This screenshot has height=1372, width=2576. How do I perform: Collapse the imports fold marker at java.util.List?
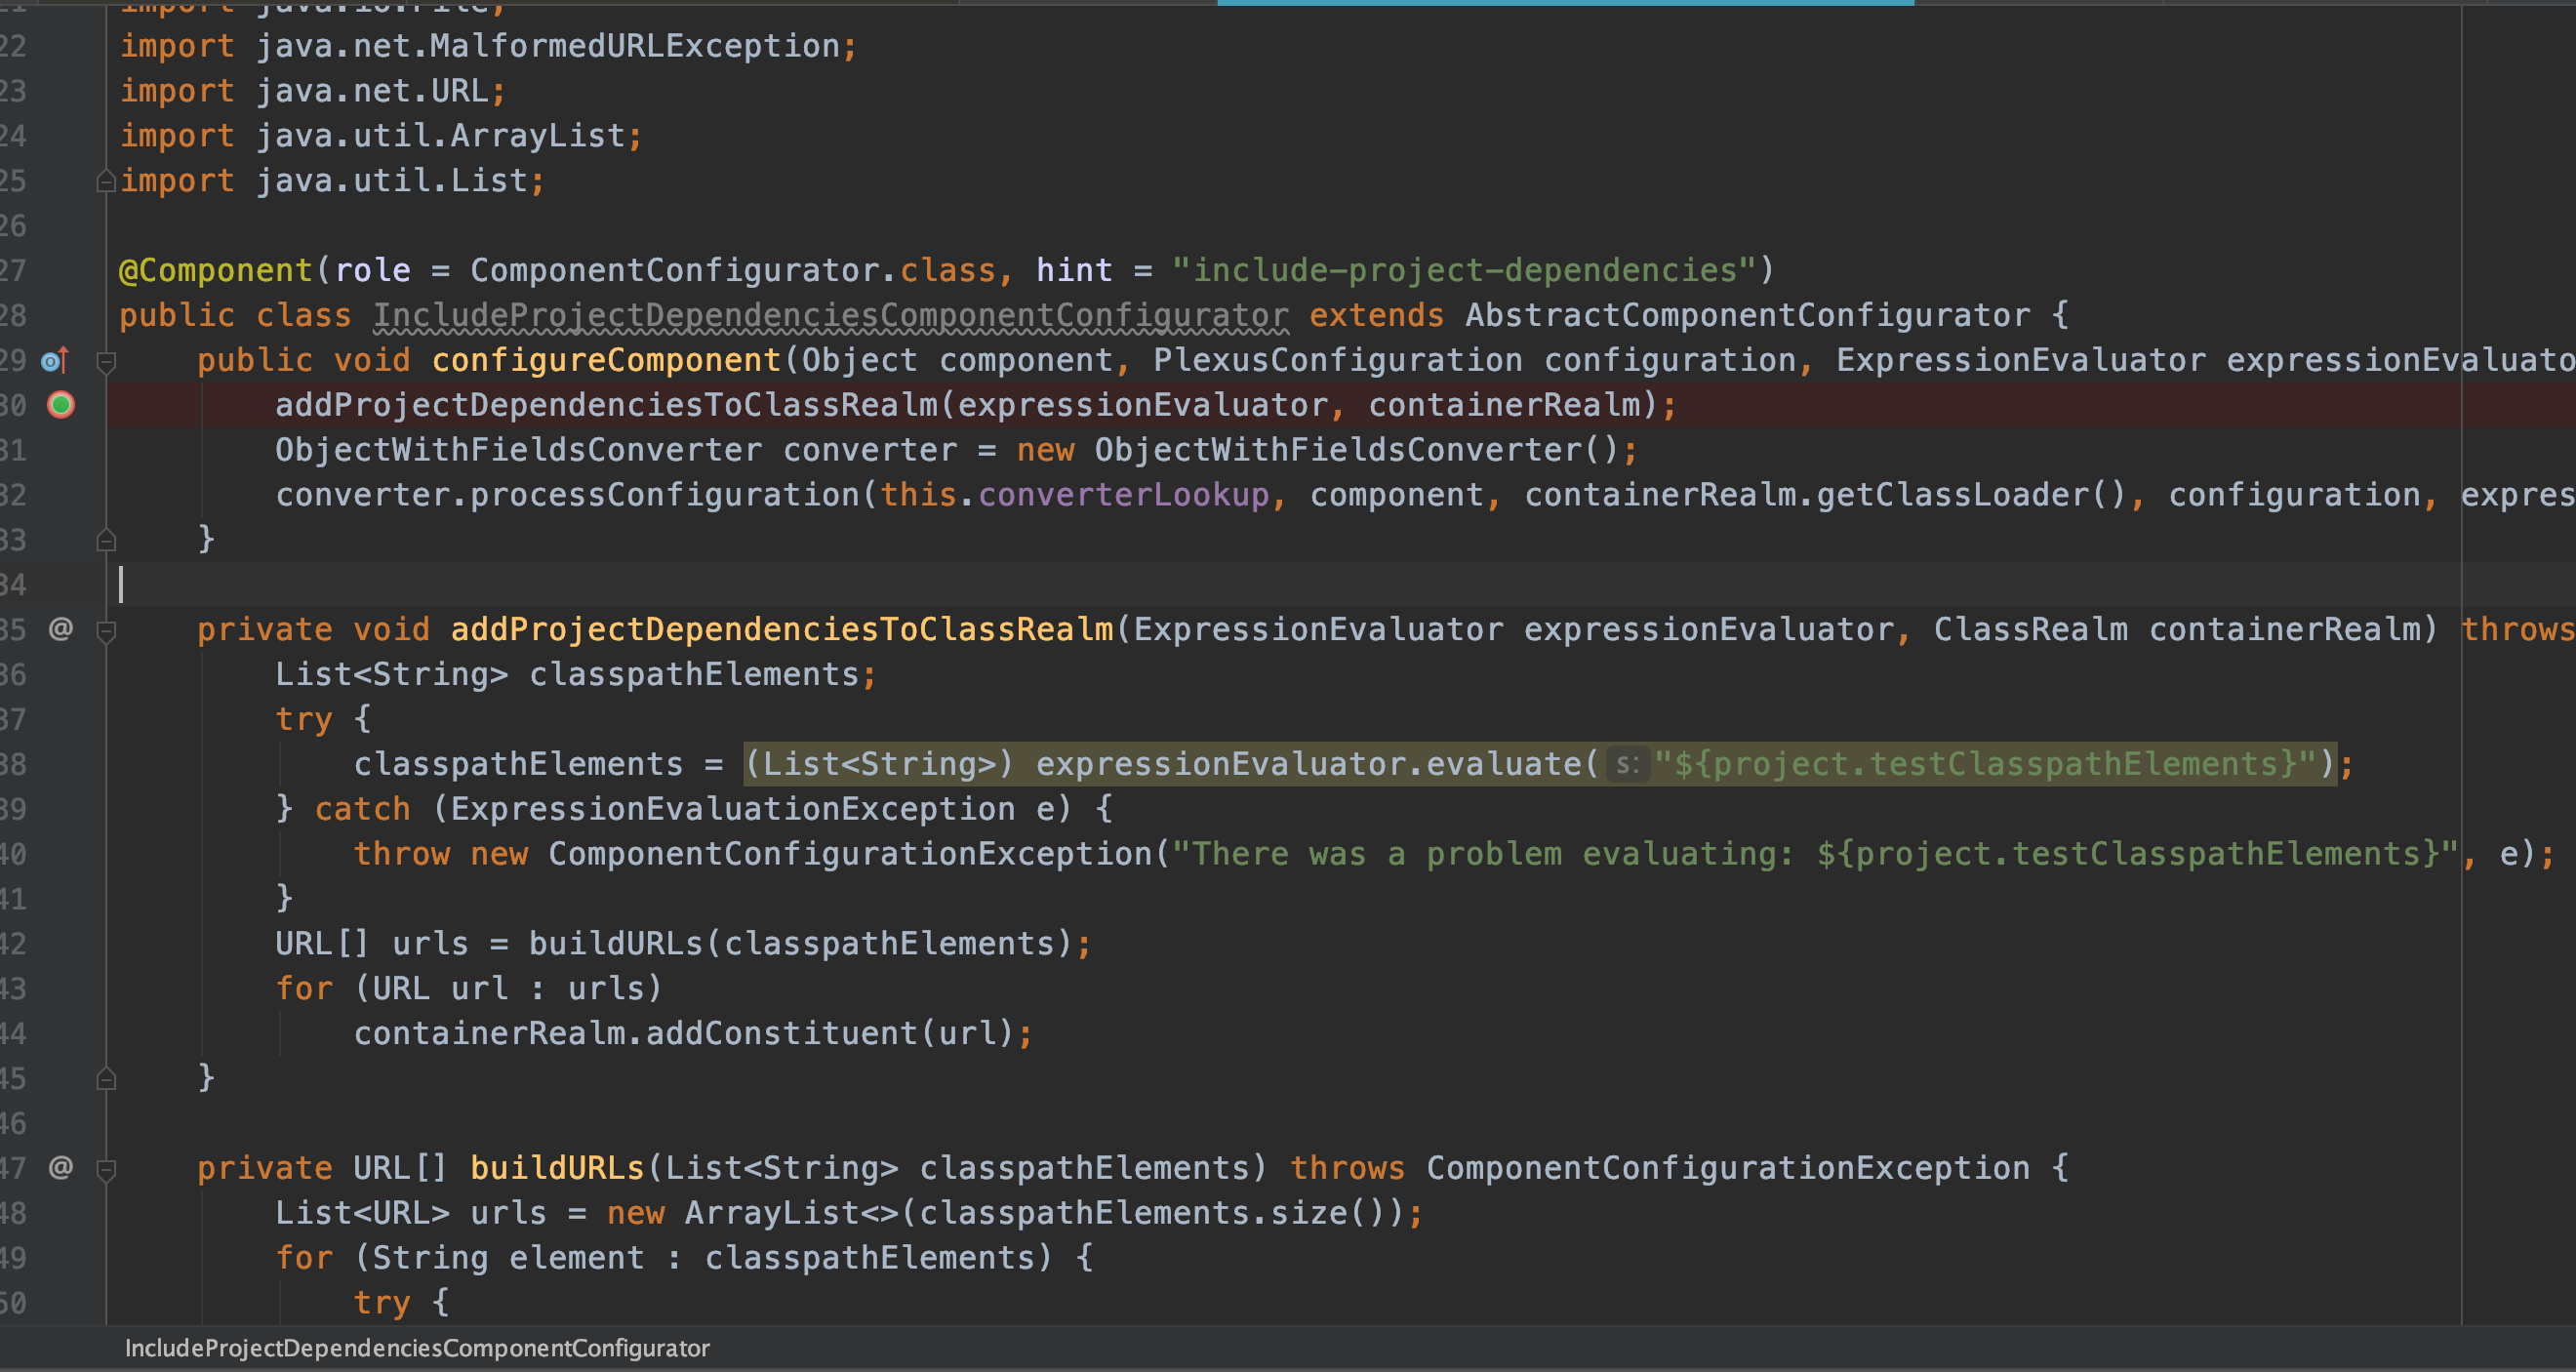pos(106,182)
